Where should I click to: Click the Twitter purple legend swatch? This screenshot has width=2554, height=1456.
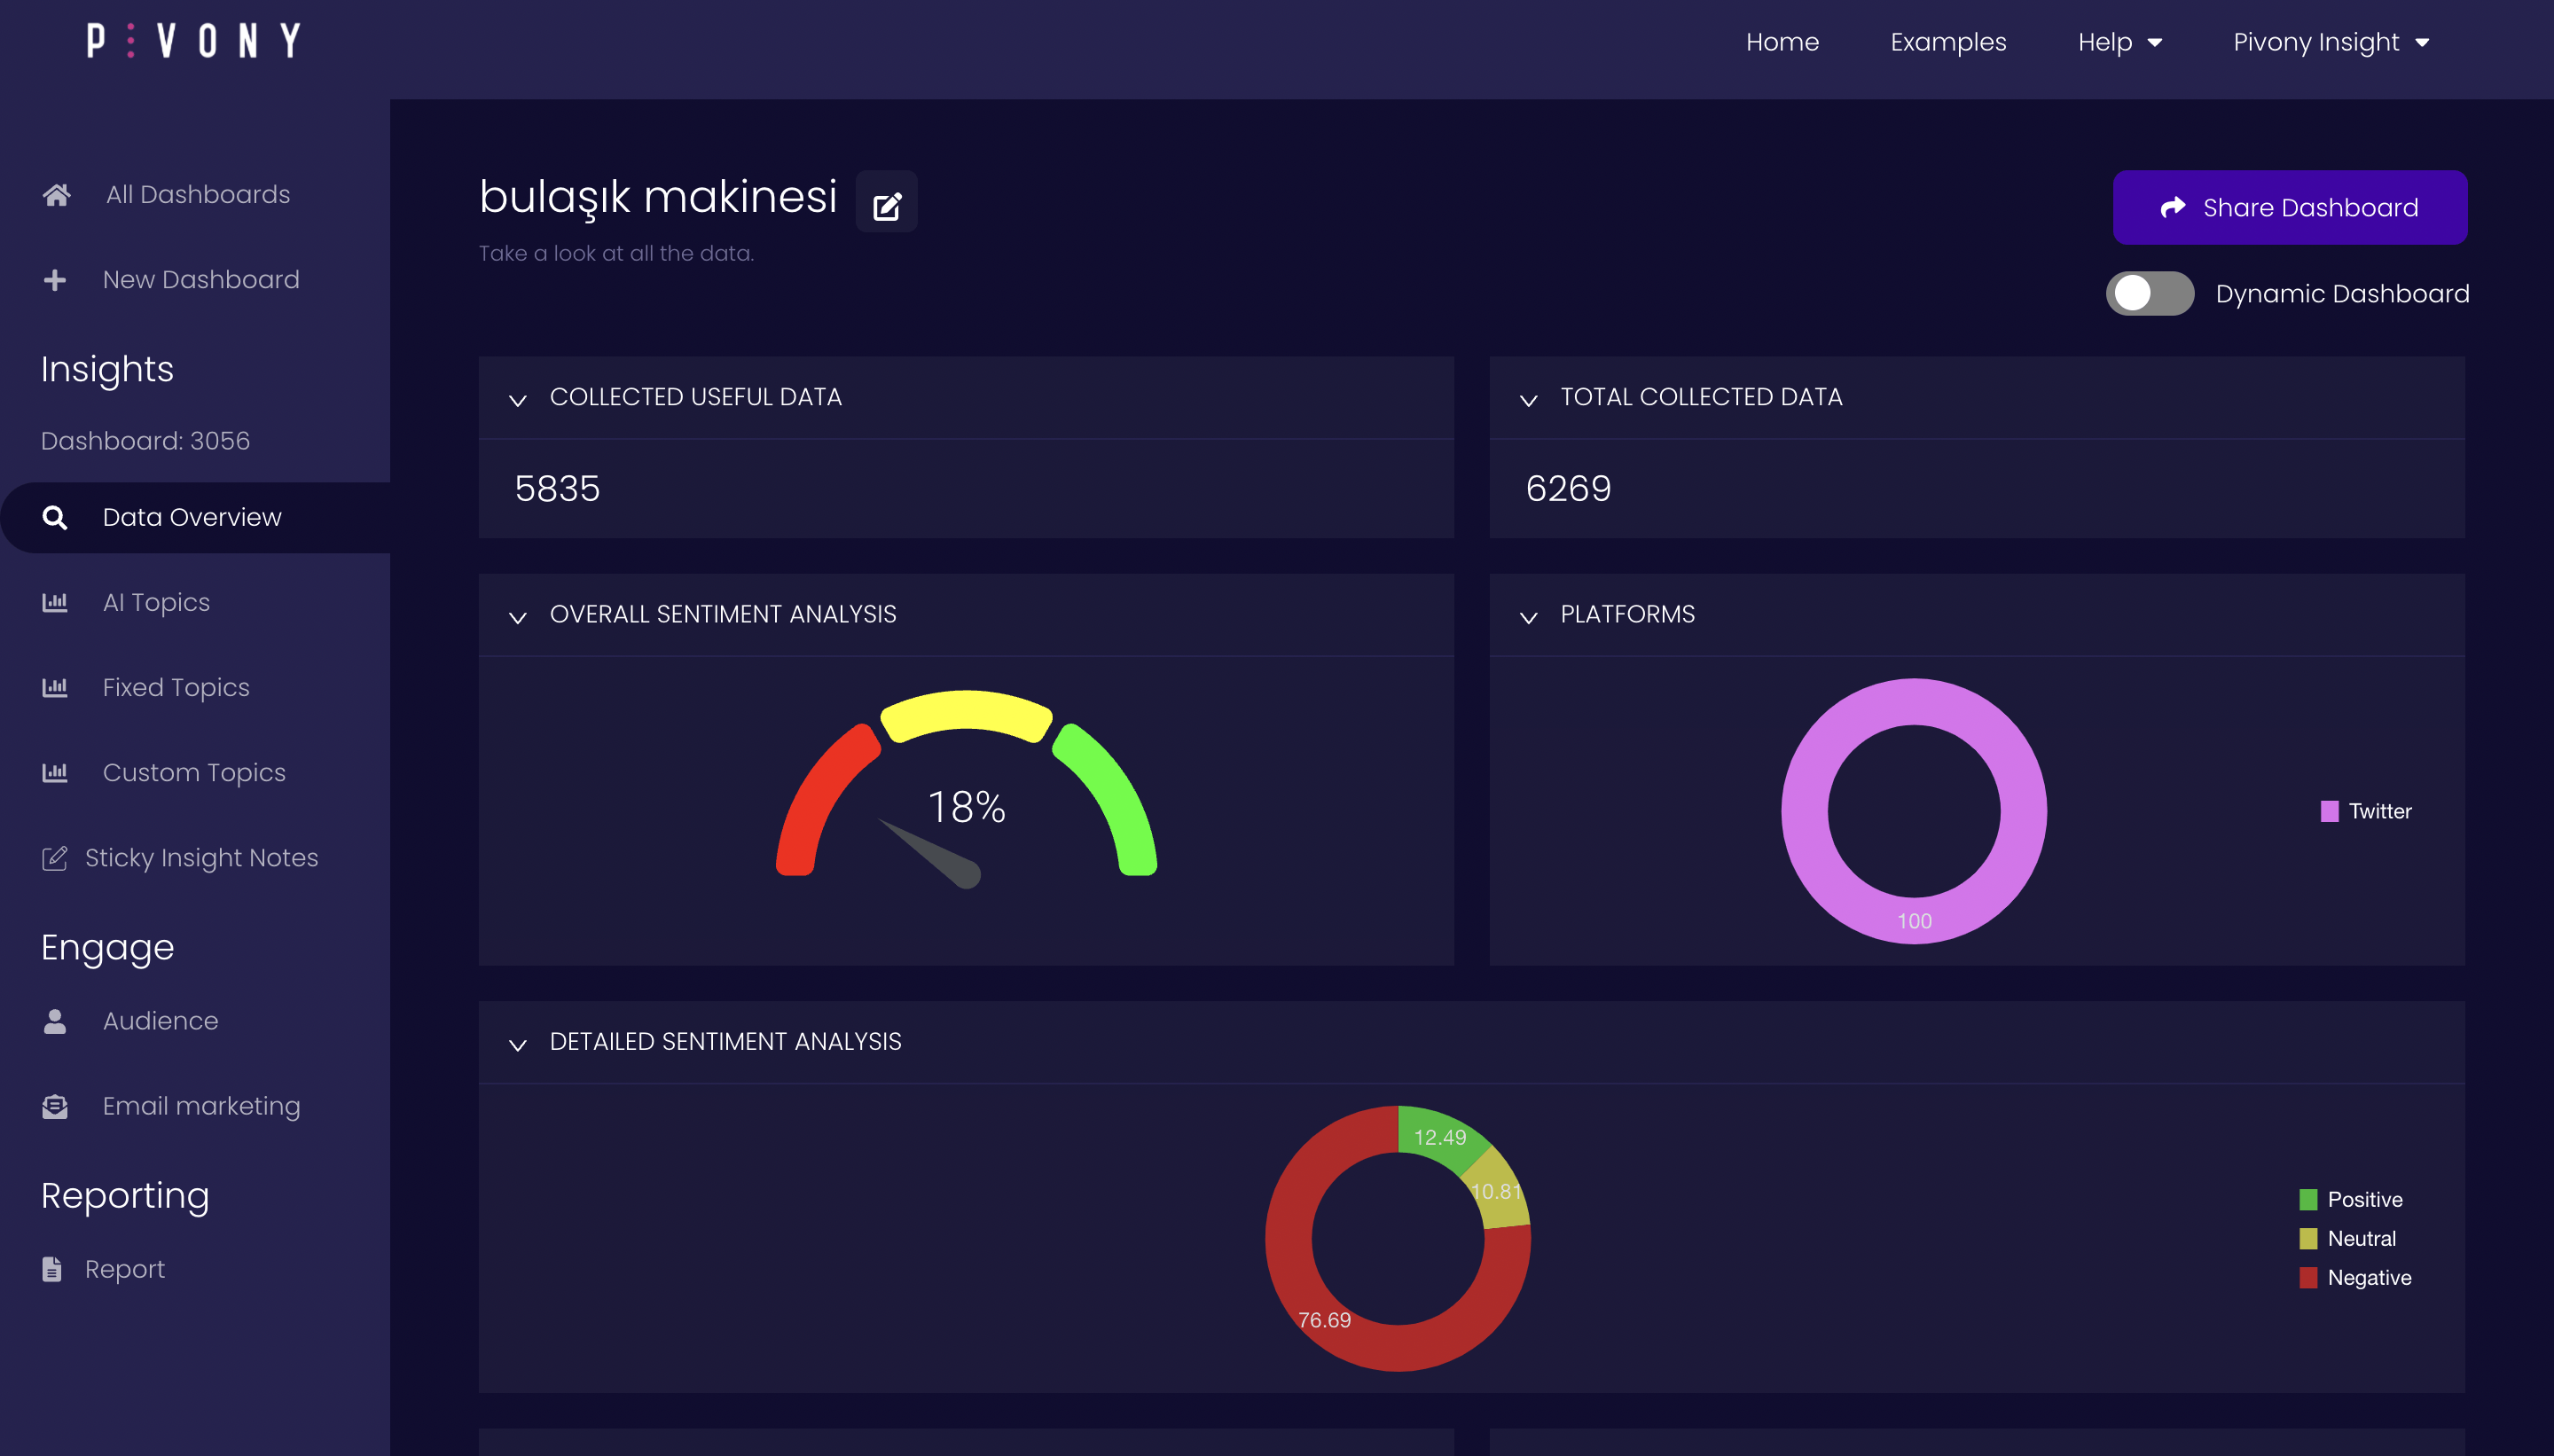coord(2329,811)
